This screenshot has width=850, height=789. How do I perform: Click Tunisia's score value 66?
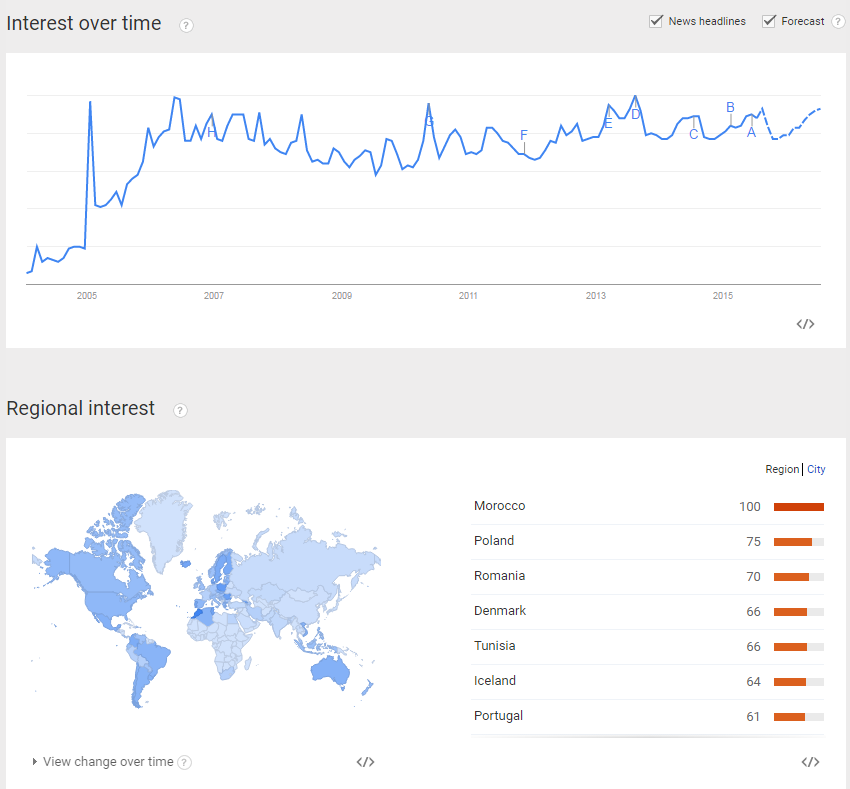[x=754, y=646]
